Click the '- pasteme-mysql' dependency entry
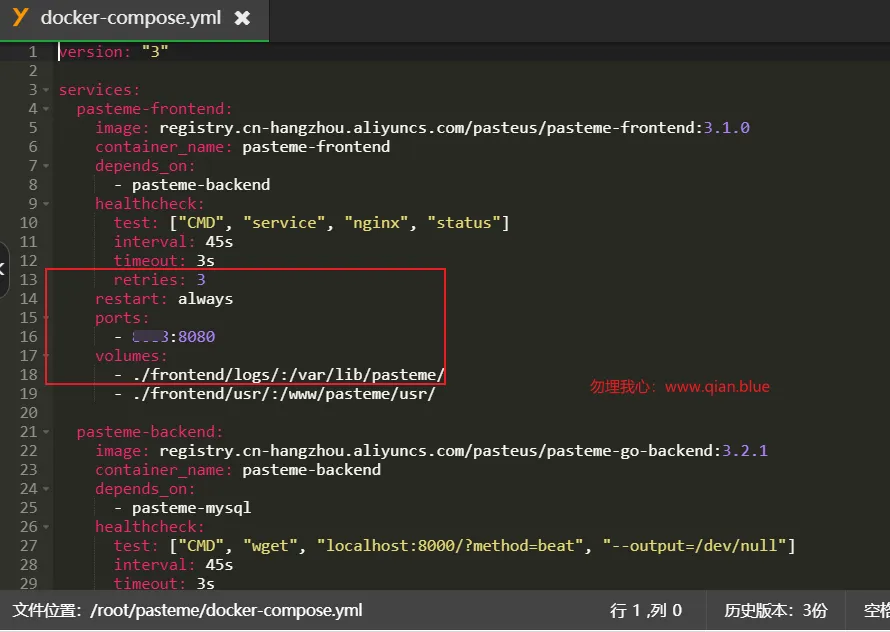Image resolution: width=890 pixels, height=632 pixels. click(182, 508)
